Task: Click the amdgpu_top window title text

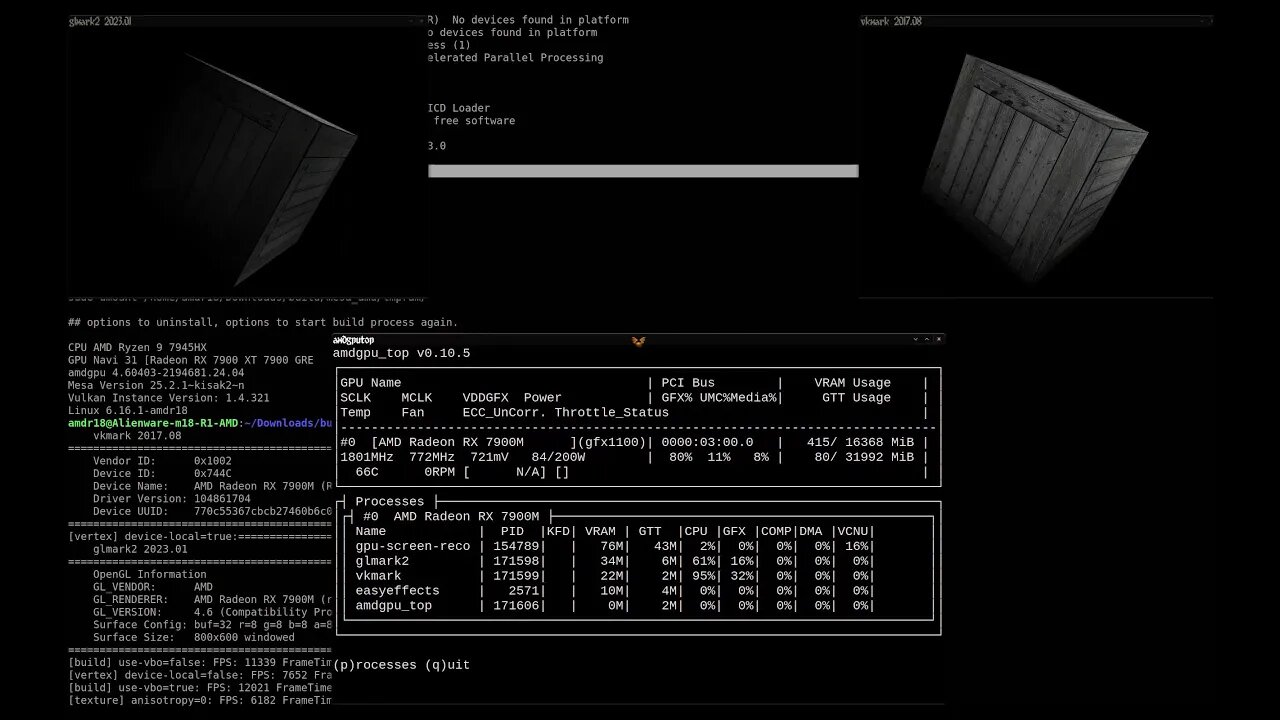Action: click(x=353, y=341)
